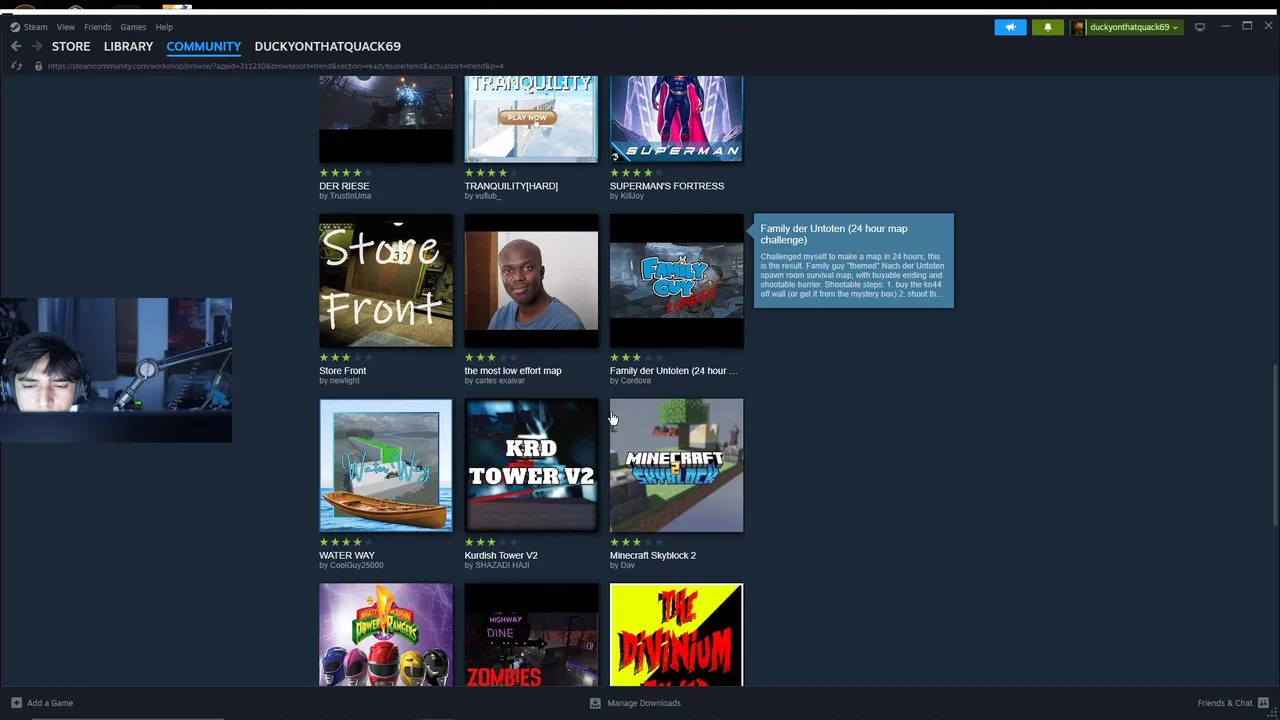This screenshot has width=1280, height=720.
Task: Open The Divinium map thumbnail
Action: click(677, 635)
